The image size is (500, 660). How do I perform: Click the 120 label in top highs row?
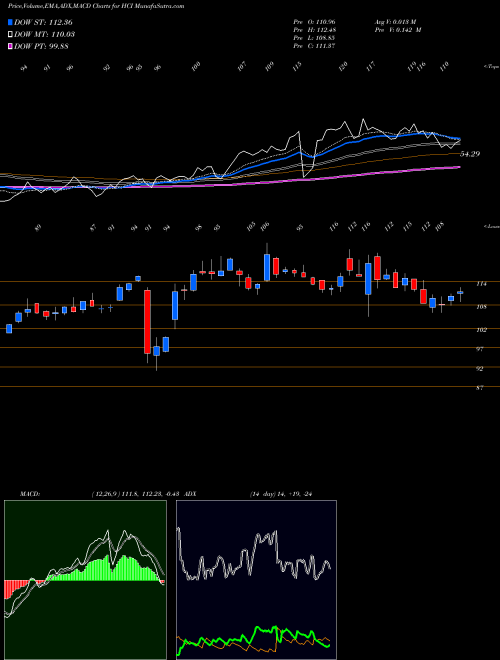click(343, 66)
